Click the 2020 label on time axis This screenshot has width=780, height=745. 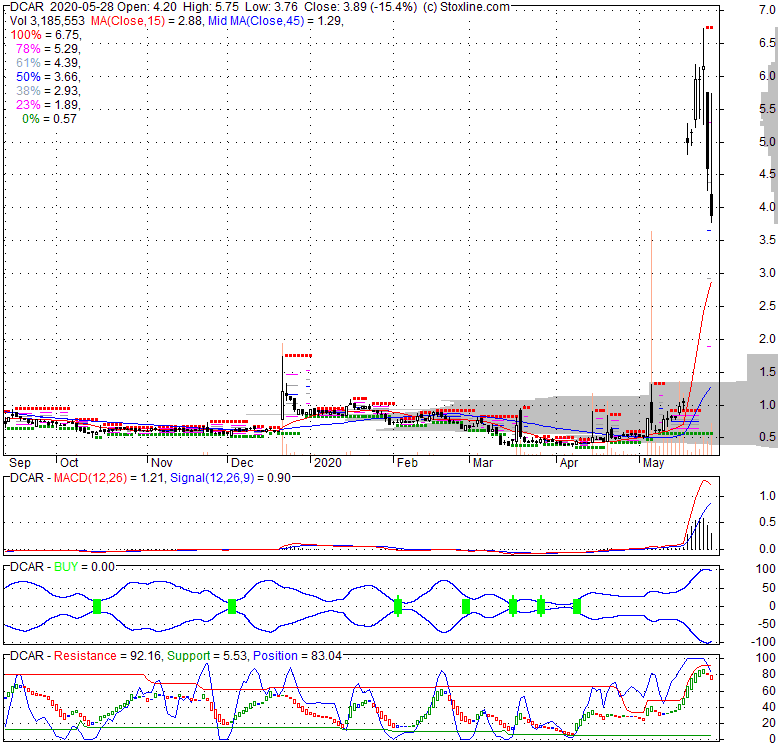pyautogui.click(x=328, y=463)
